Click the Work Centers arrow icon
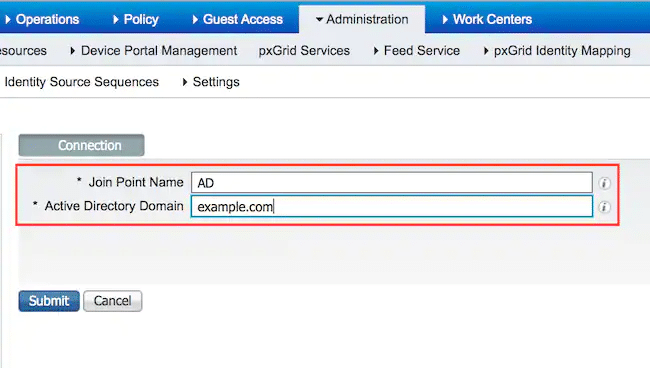Image resolution: width=650 pixels, height=368 pixels. (445, 19)
